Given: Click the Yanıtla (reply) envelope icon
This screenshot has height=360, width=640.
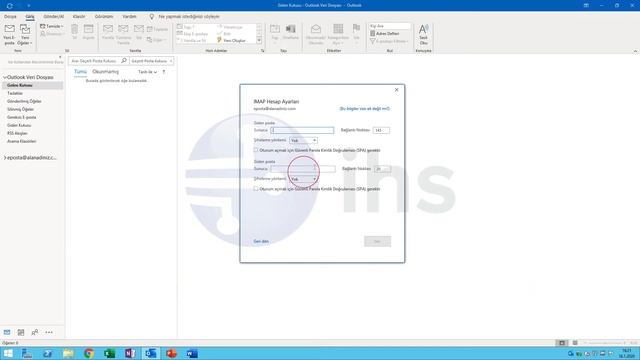Looking at the screenshot, I should point(108,29).
